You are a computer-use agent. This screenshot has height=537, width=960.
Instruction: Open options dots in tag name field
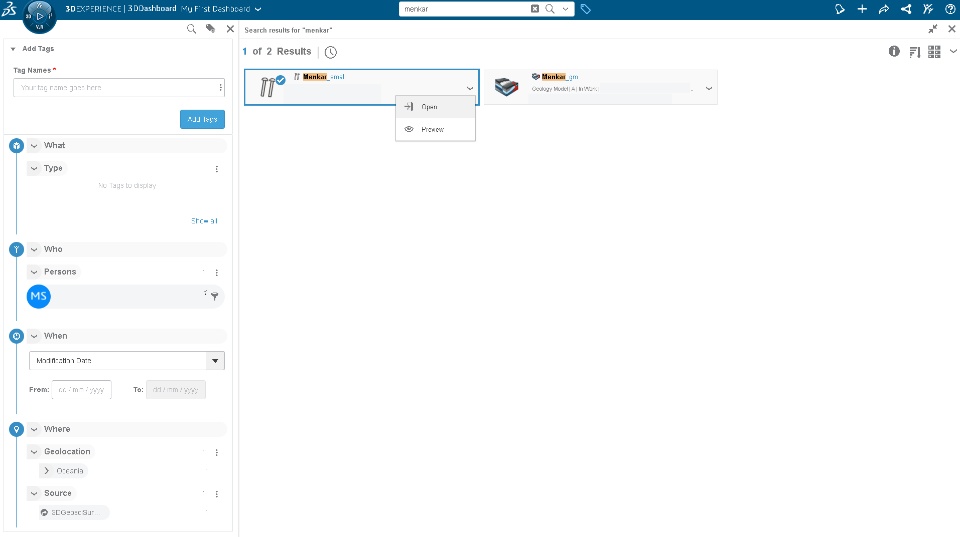point(220,88)
